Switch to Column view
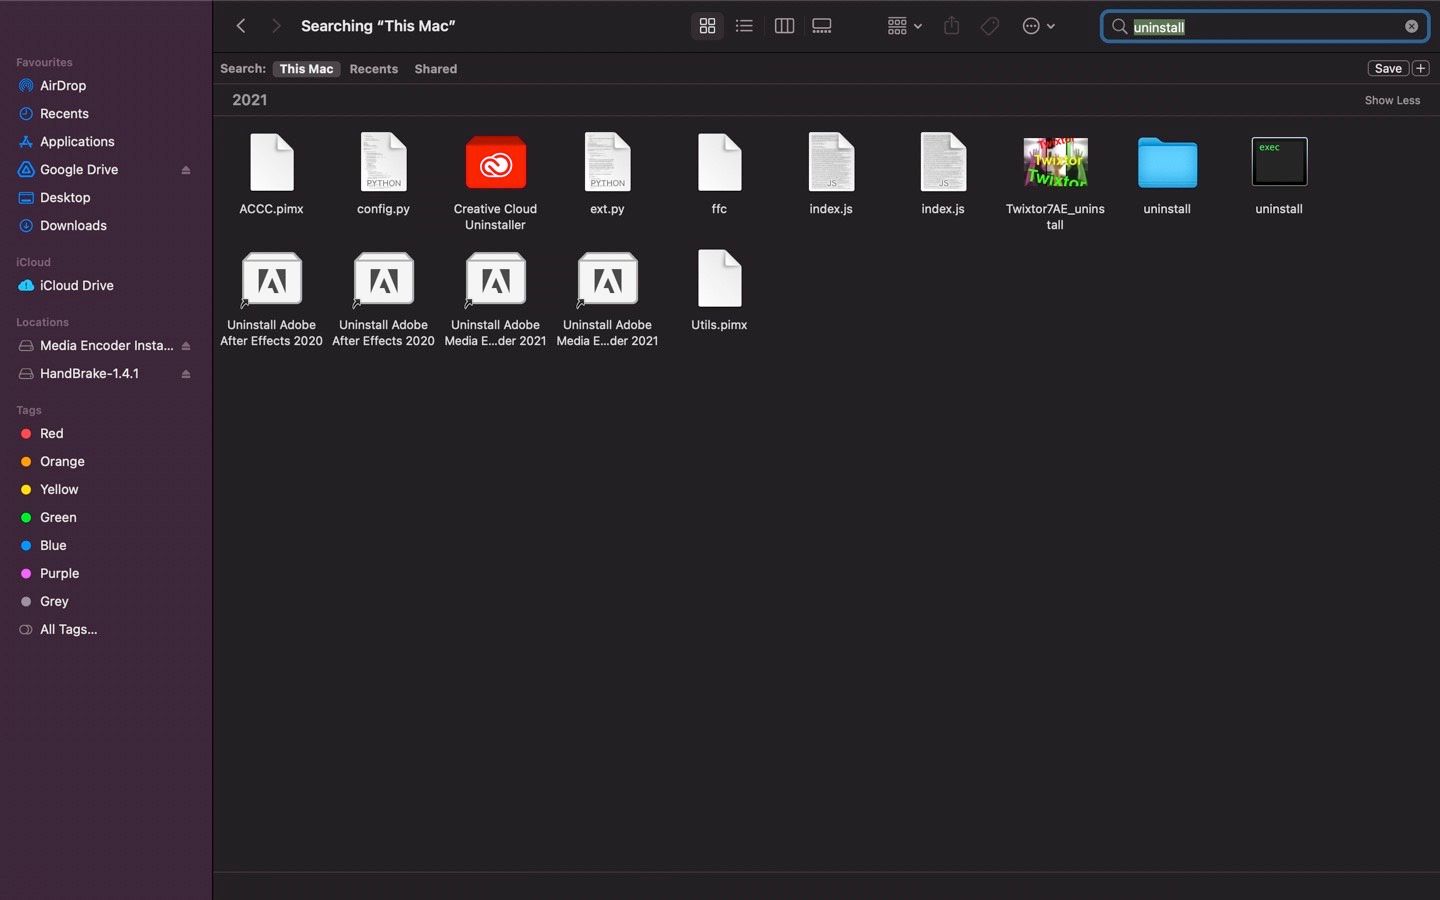The image size is (1440, 900). point(784,25)
